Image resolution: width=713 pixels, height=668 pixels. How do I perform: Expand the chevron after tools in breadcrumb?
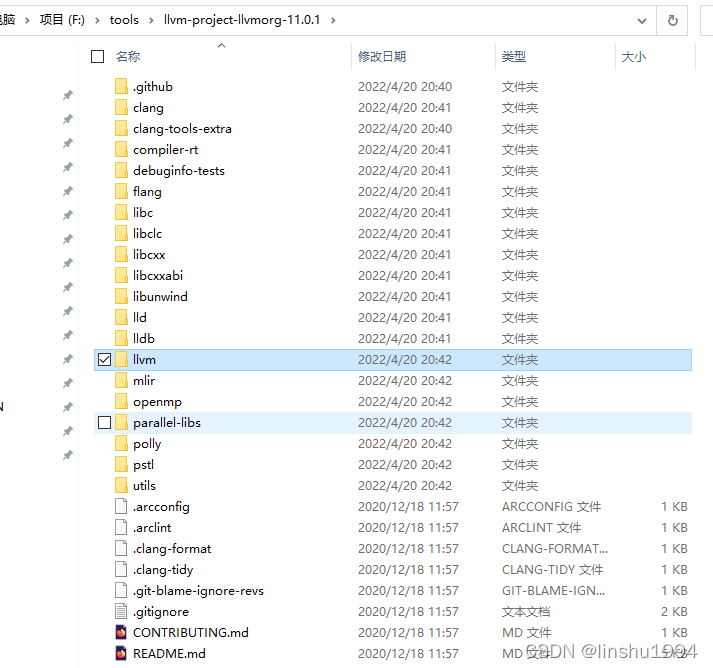(151, 20)
